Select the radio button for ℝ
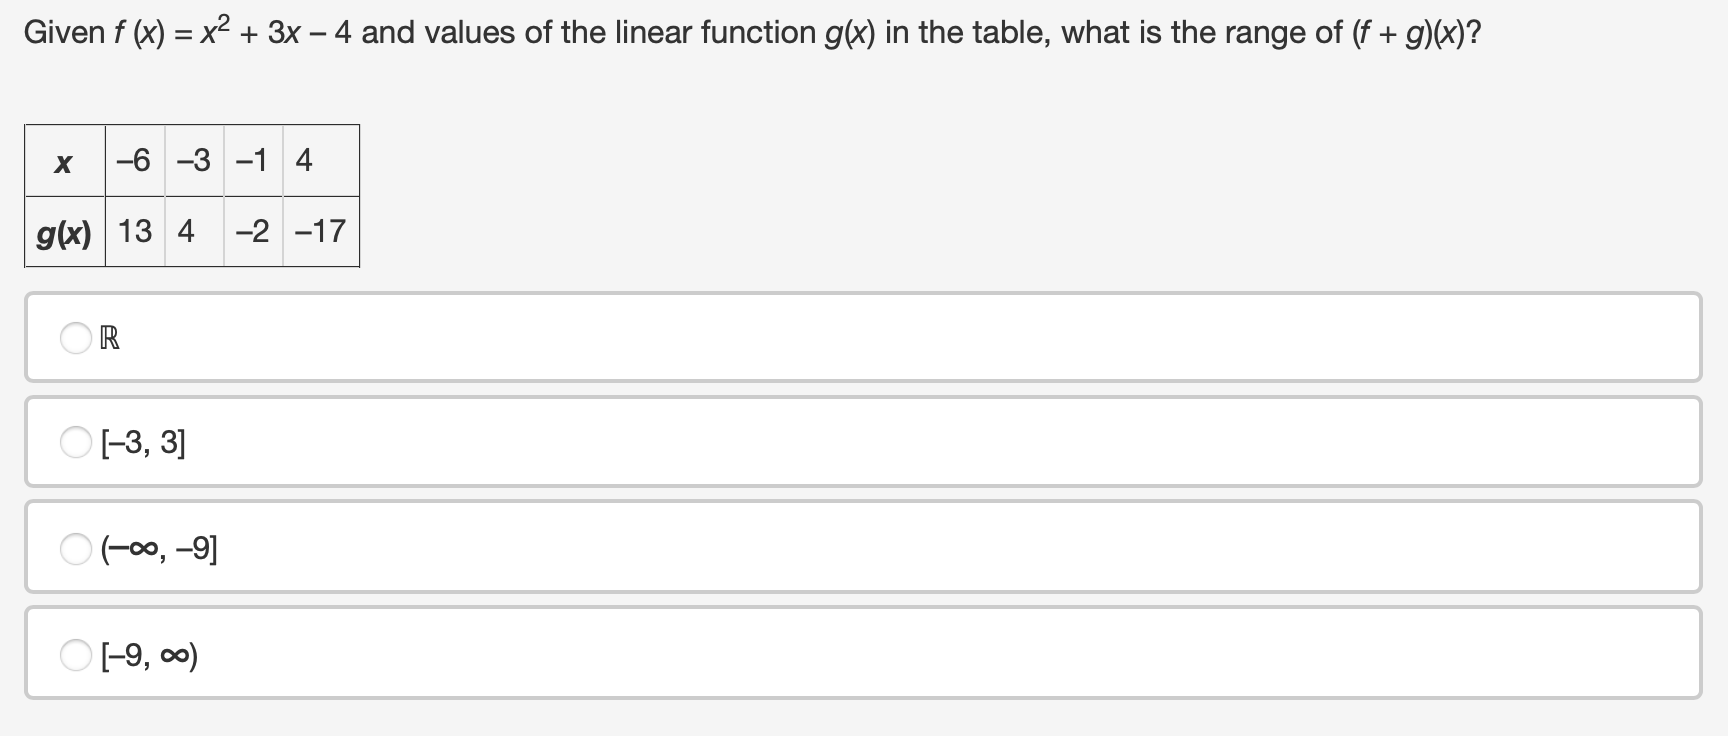Image resolution: width=1728 pixels, height=736 pixels. 76,339
